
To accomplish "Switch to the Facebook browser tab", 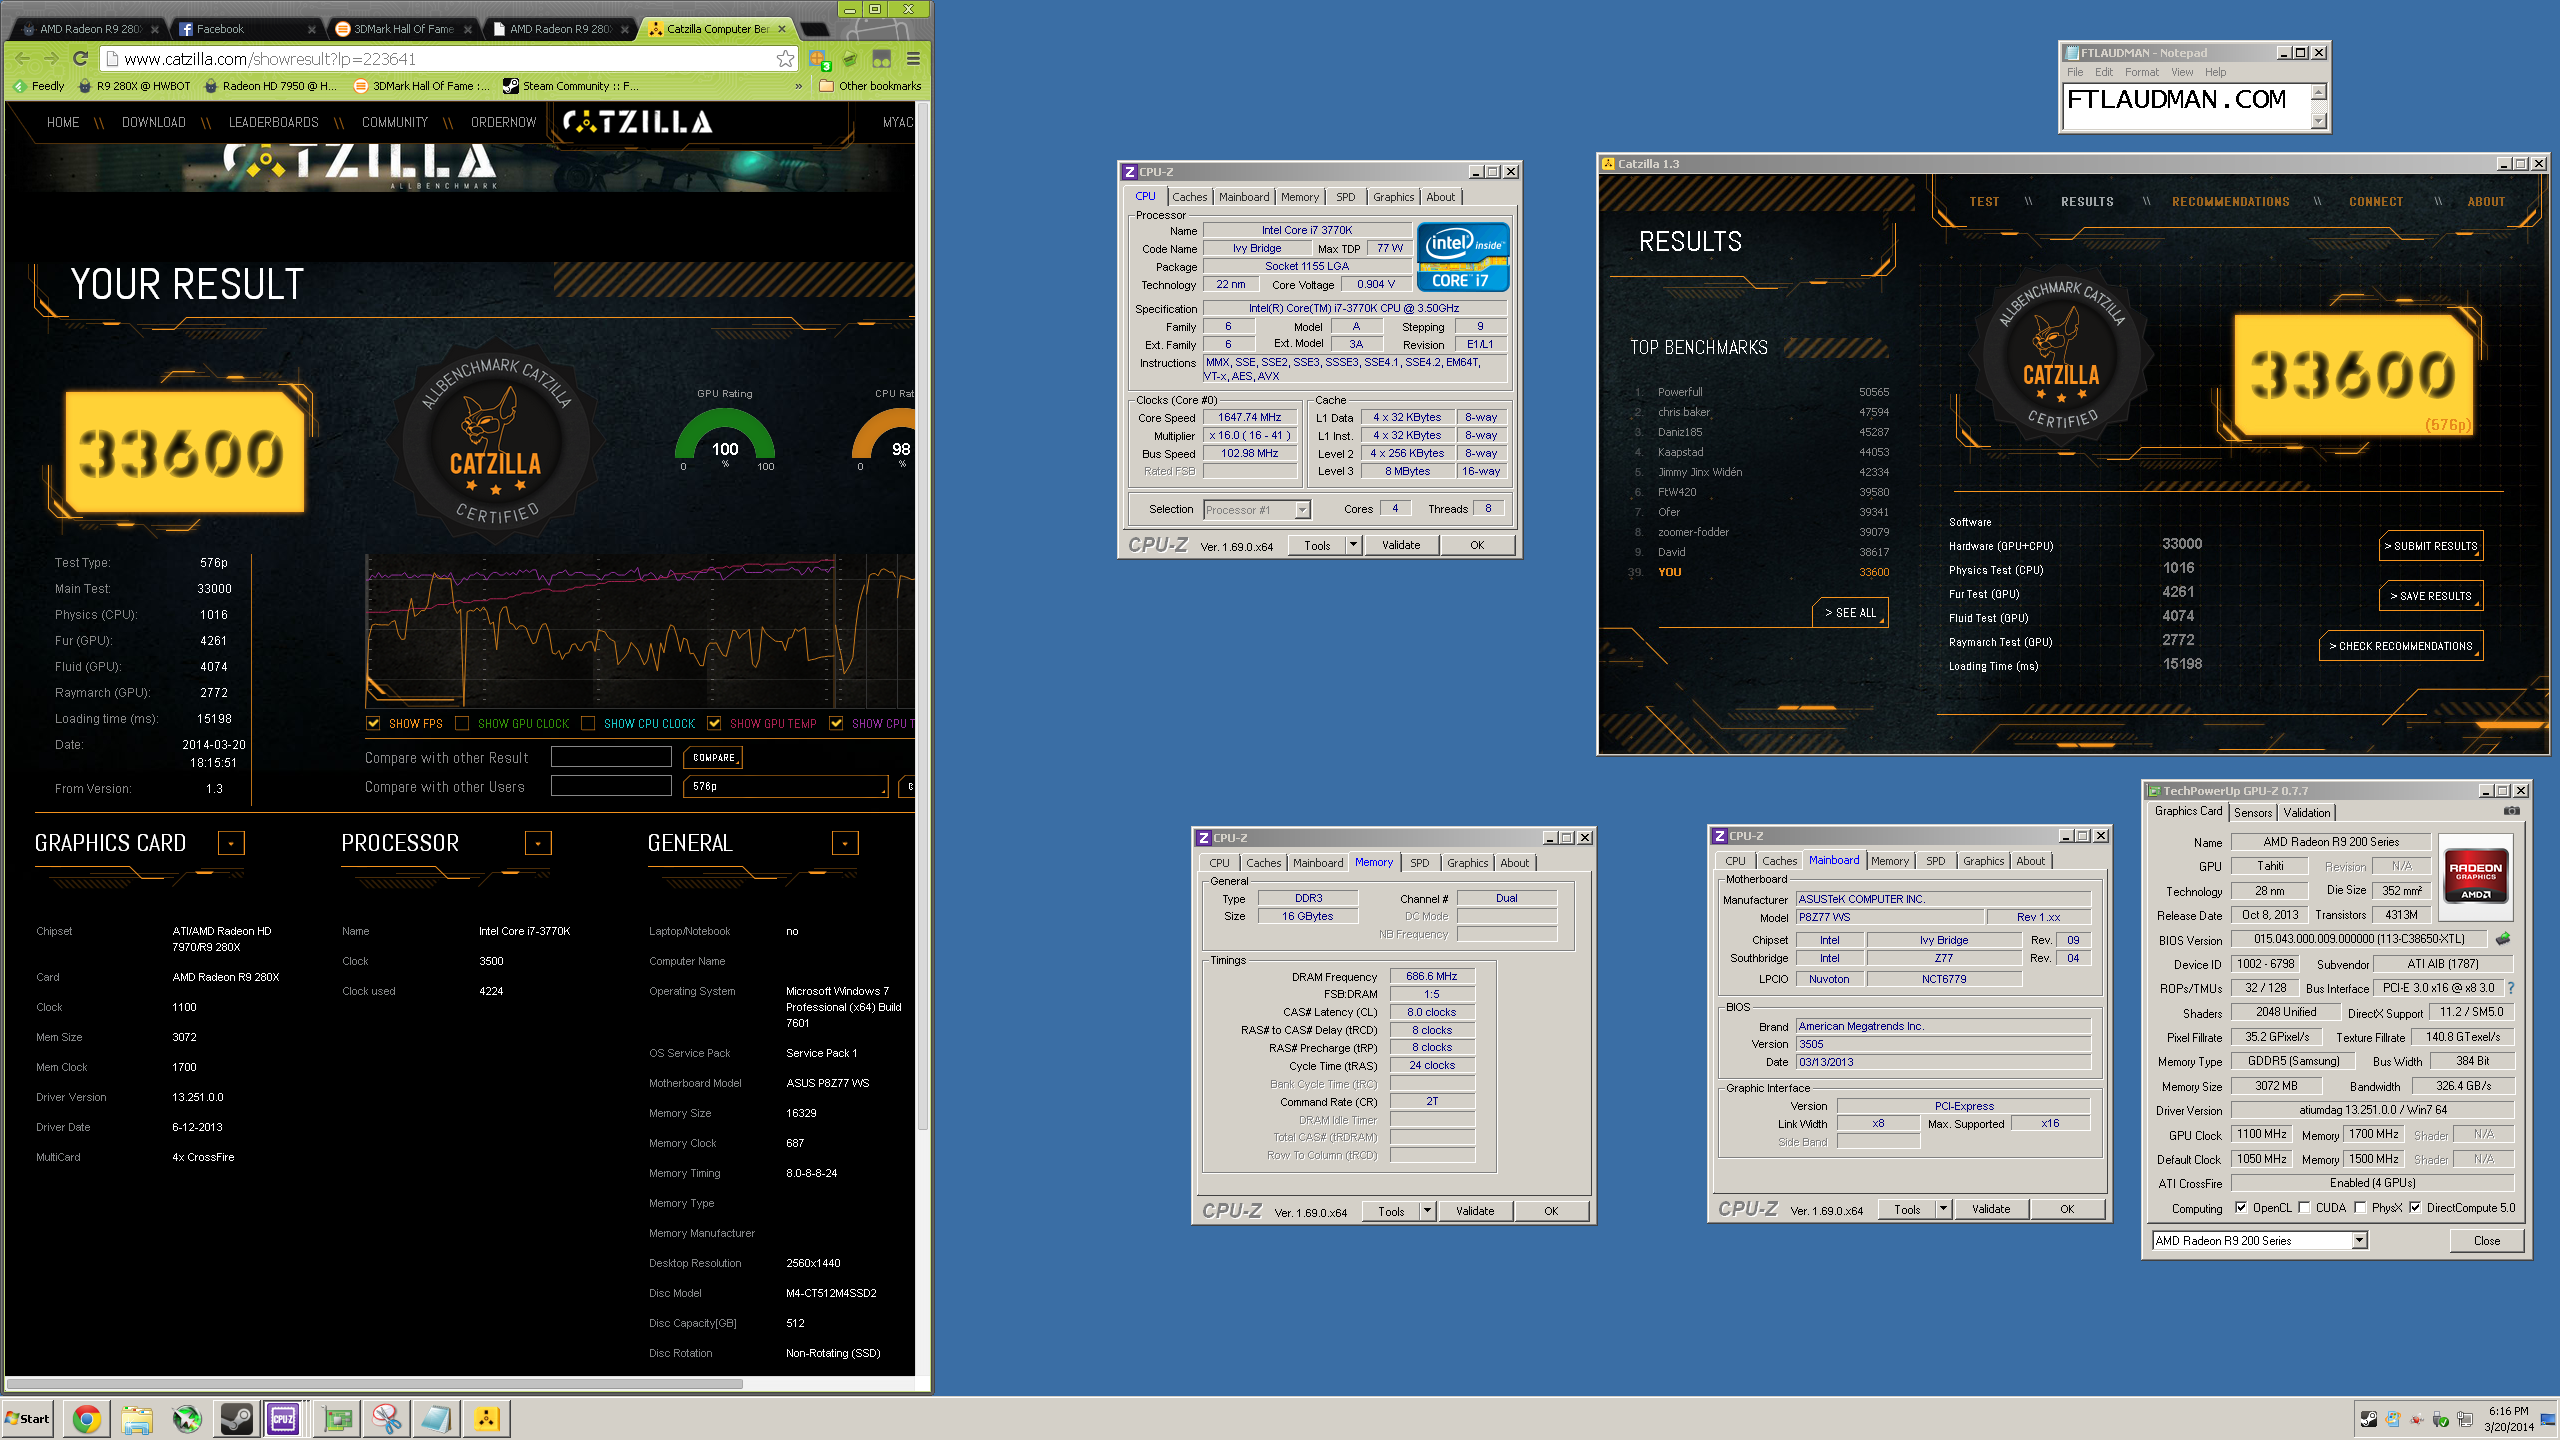I will coord(246,29).
